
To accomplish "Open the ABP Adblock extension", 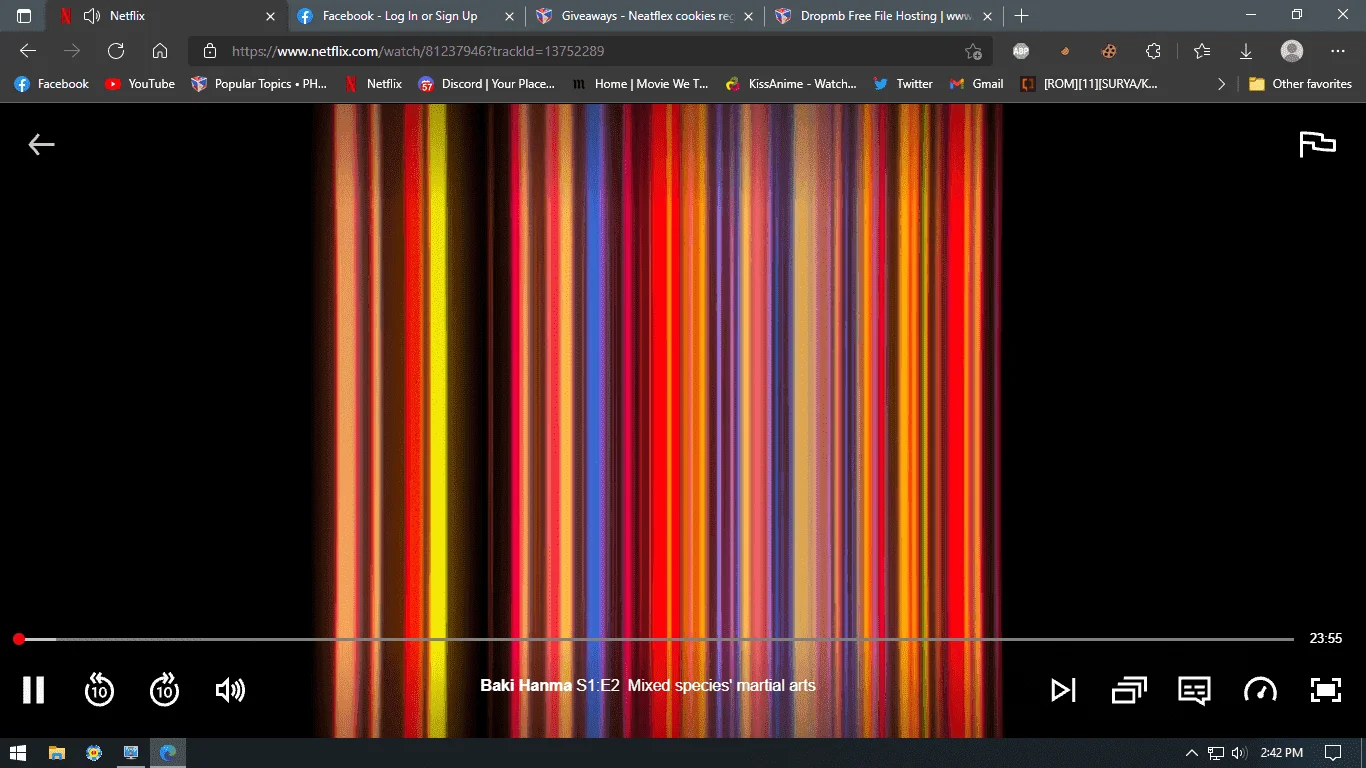I will click(1021, 51).
